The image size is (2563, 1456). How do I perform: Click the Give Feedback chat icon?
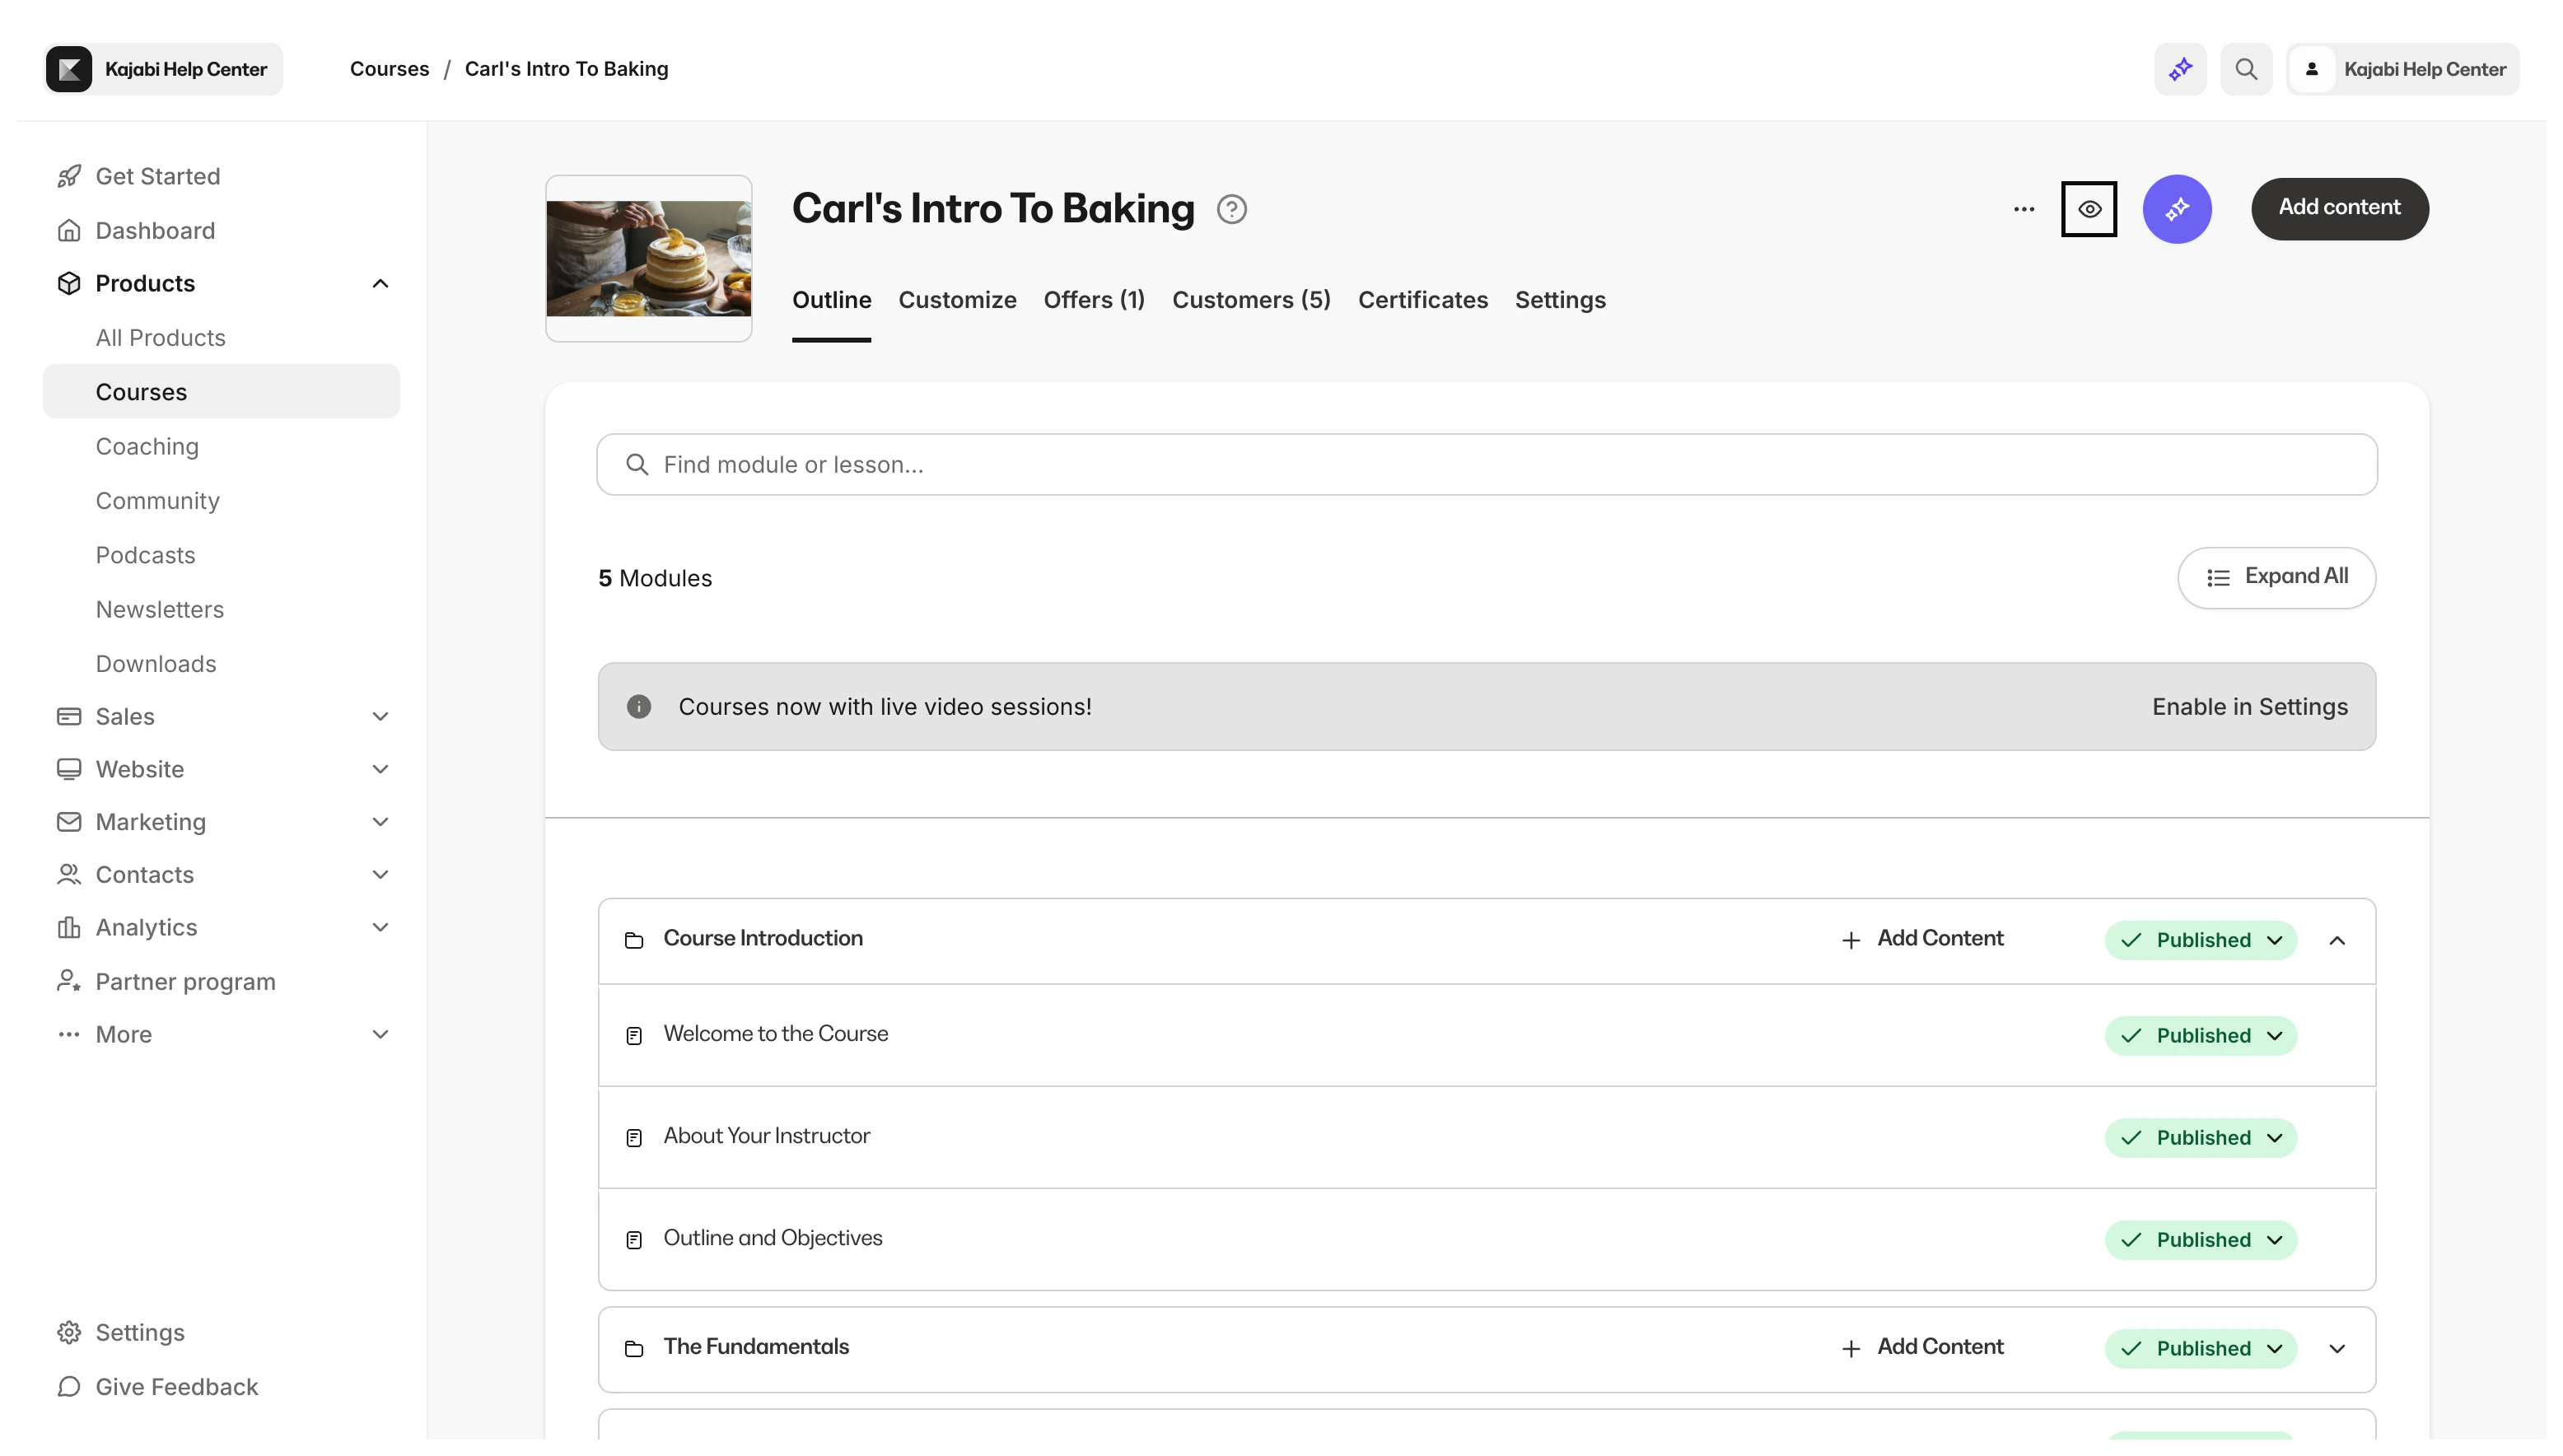69,1386
